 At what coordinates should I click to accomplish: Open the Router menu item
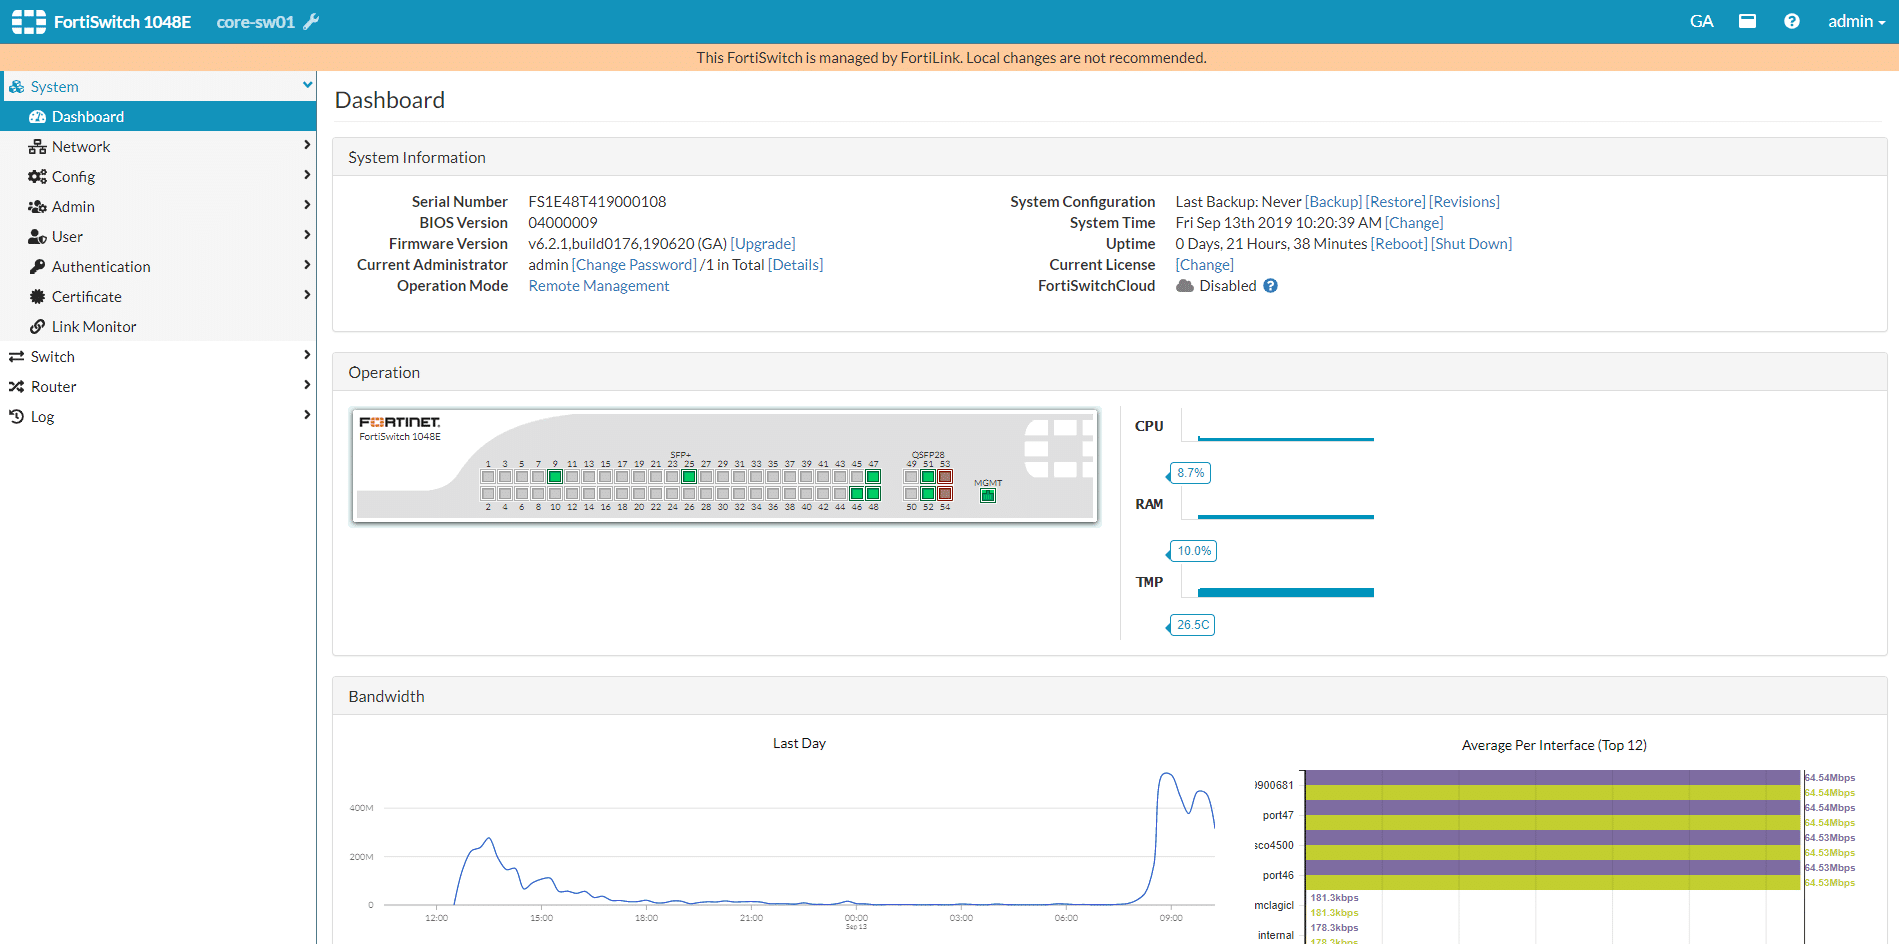coord(158,386)
